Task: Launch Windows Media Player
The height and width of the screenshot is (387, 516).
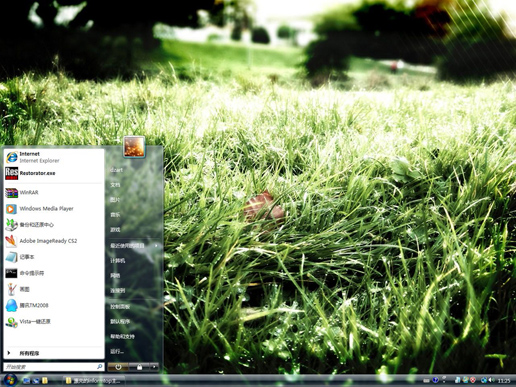Action: (x=53, y=209)
